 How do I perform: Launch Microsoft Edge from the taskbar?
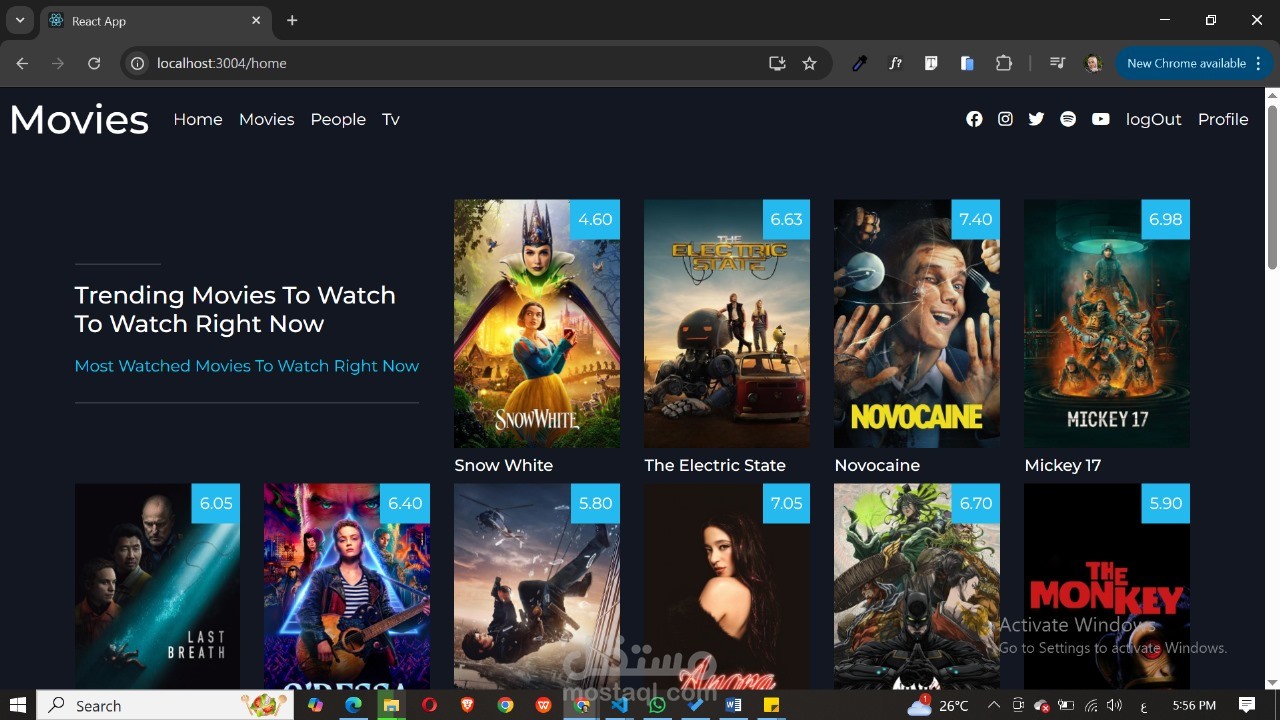pyautogui.click(x=353, y=705)
